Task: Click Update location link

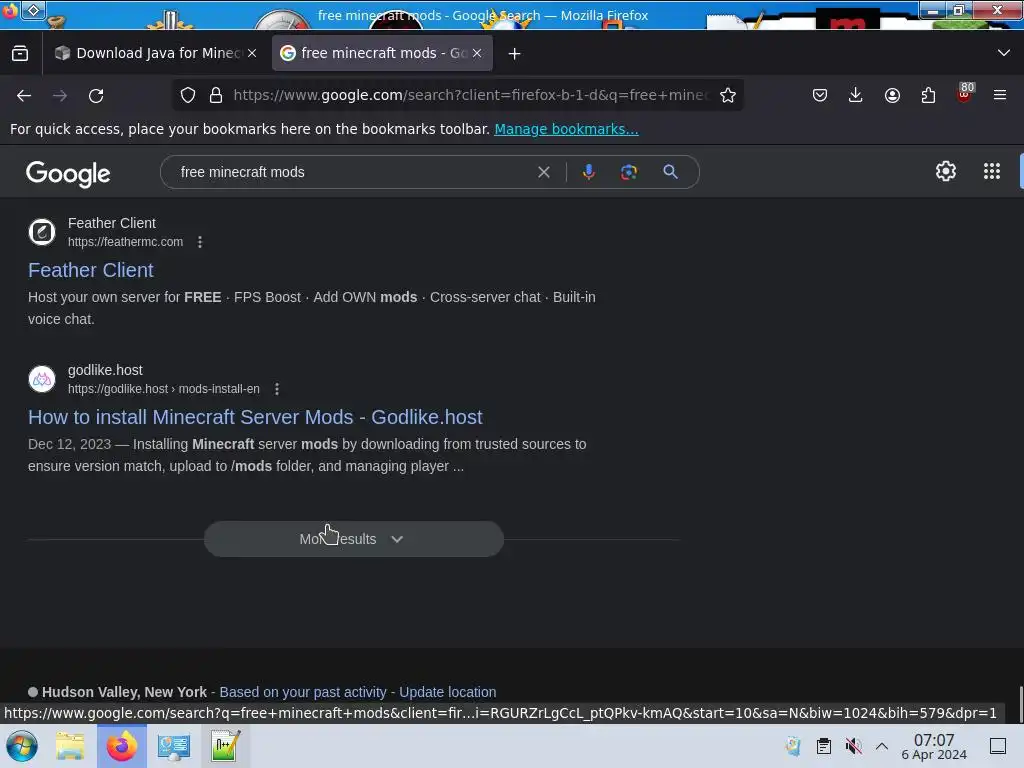Action: pyautogui.click(x=447, y=692)
